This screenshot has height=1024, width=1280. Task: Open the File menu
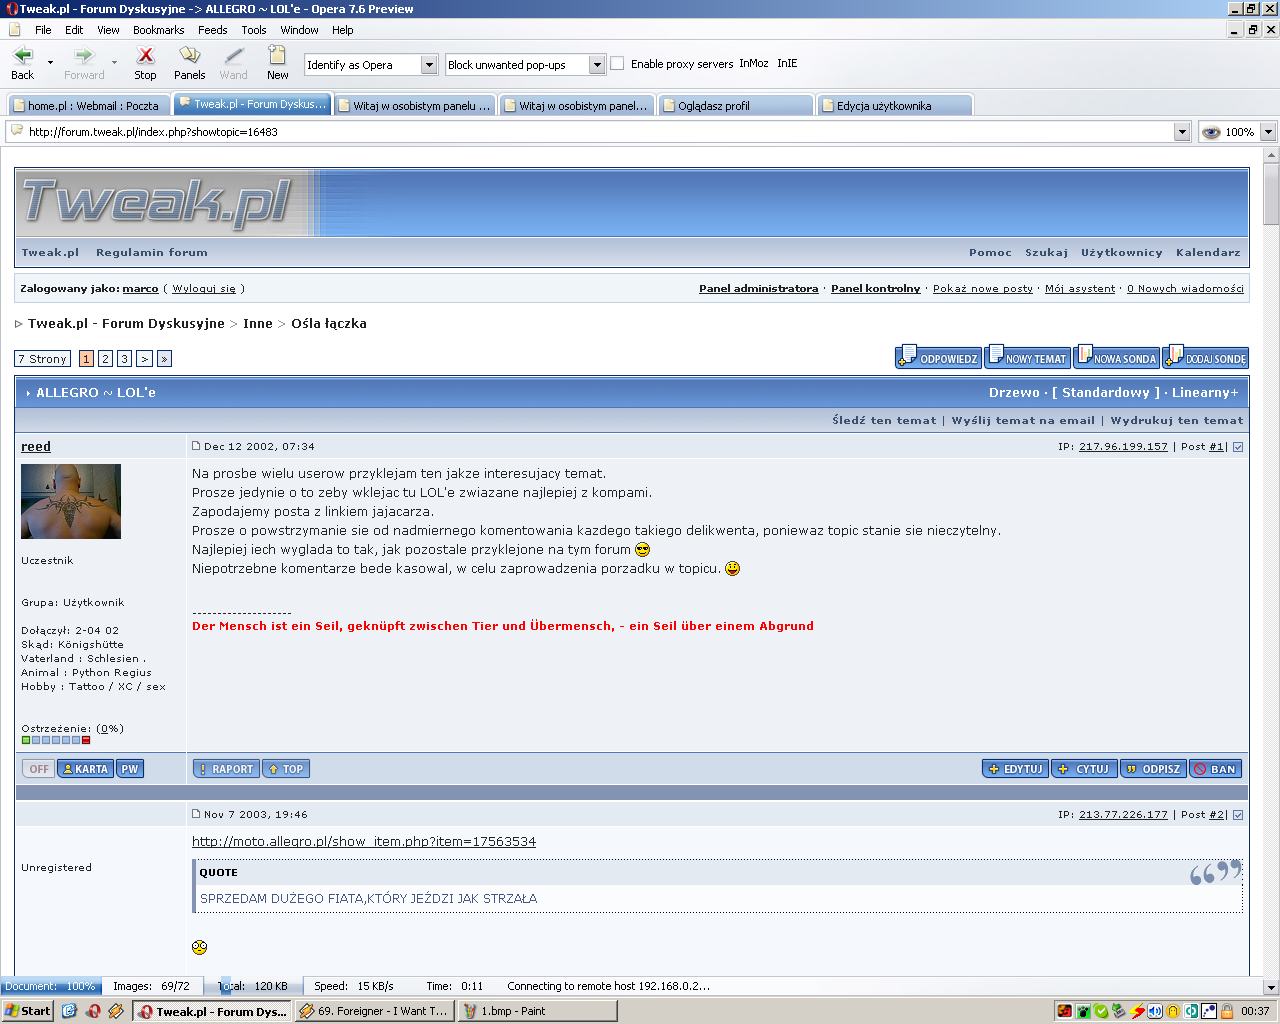point(43,30)
